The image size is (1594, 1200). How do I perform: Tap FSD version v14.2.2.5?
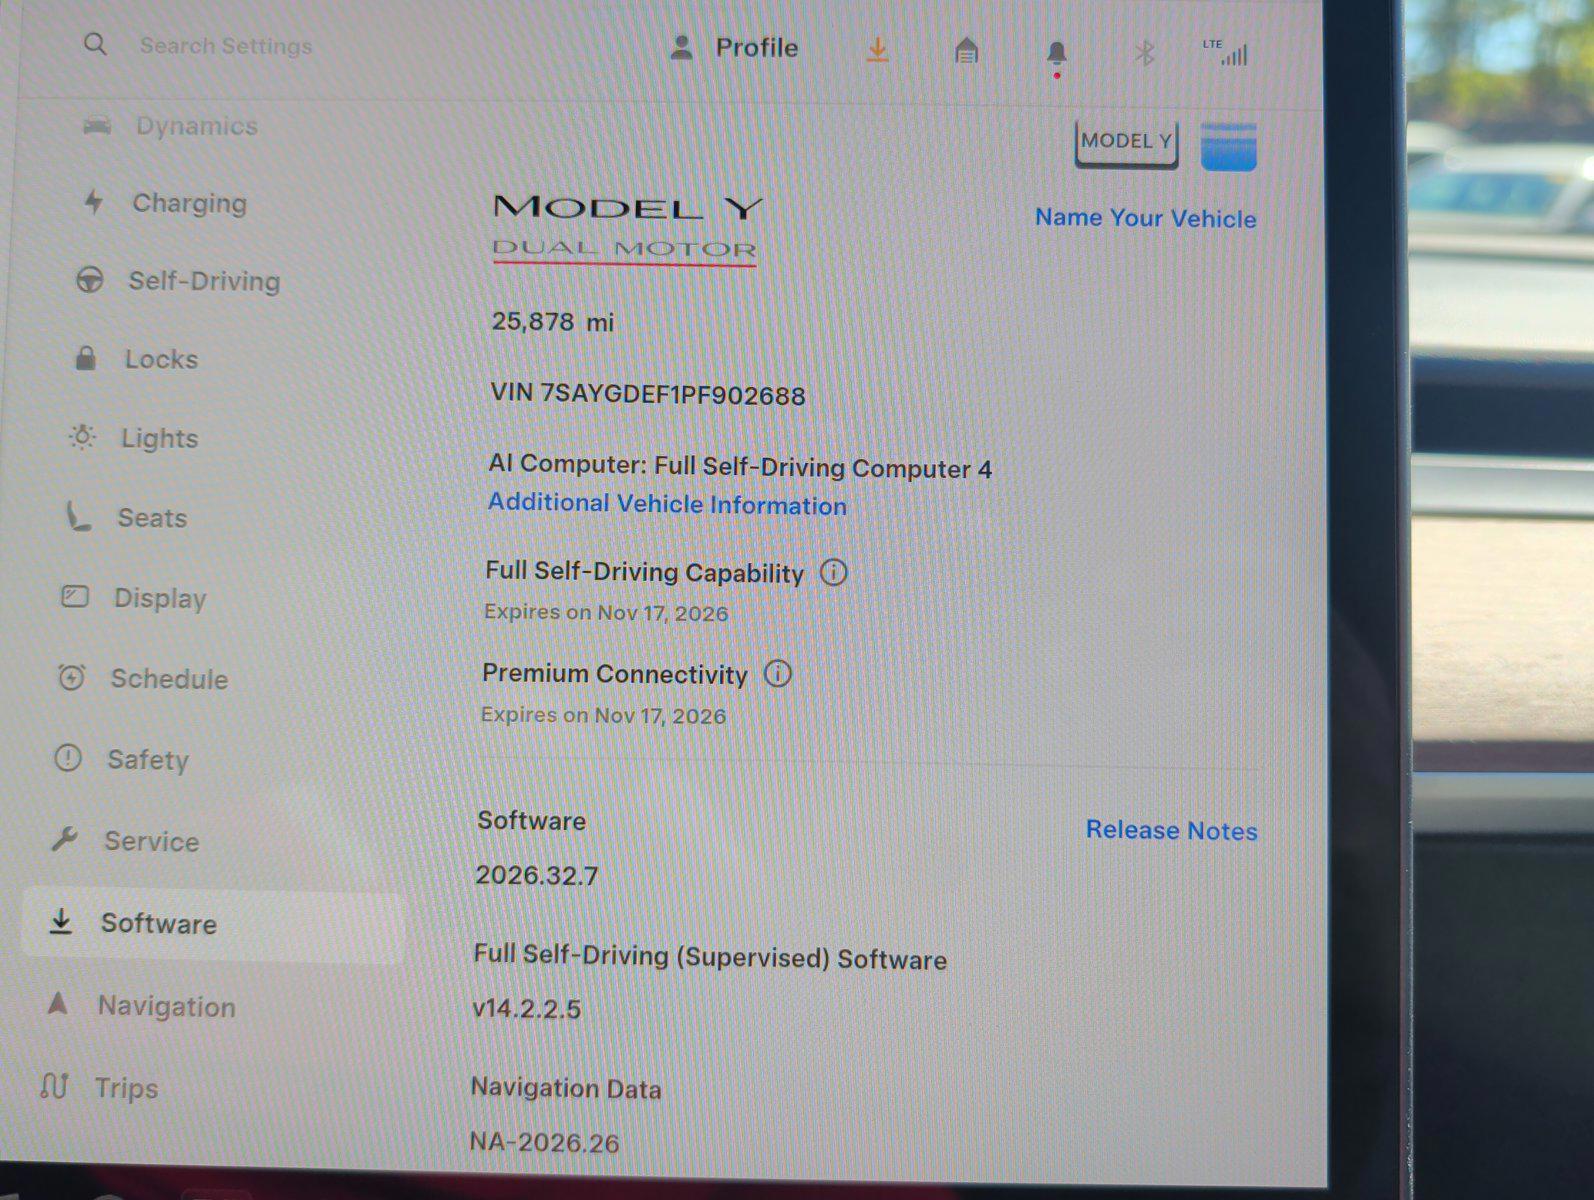pyautogui.click(x=526, y=1008)
